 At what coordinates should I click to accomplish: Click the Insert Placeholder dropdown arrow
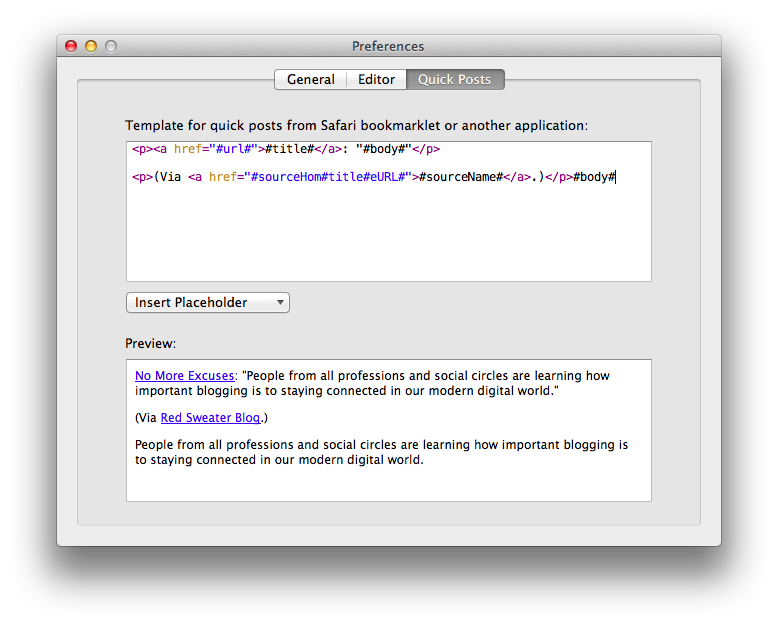point(281,303)
